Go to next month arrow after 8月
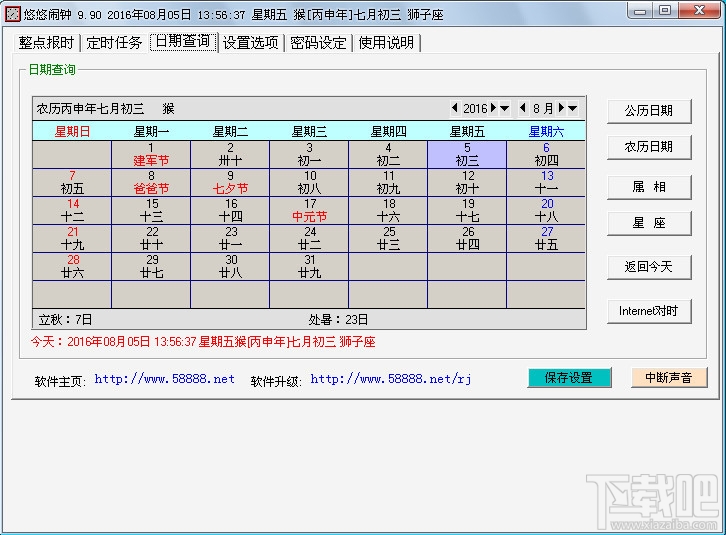Image resolution: width=726 pixels, height=535 pixels. click(x=561, y=108)
